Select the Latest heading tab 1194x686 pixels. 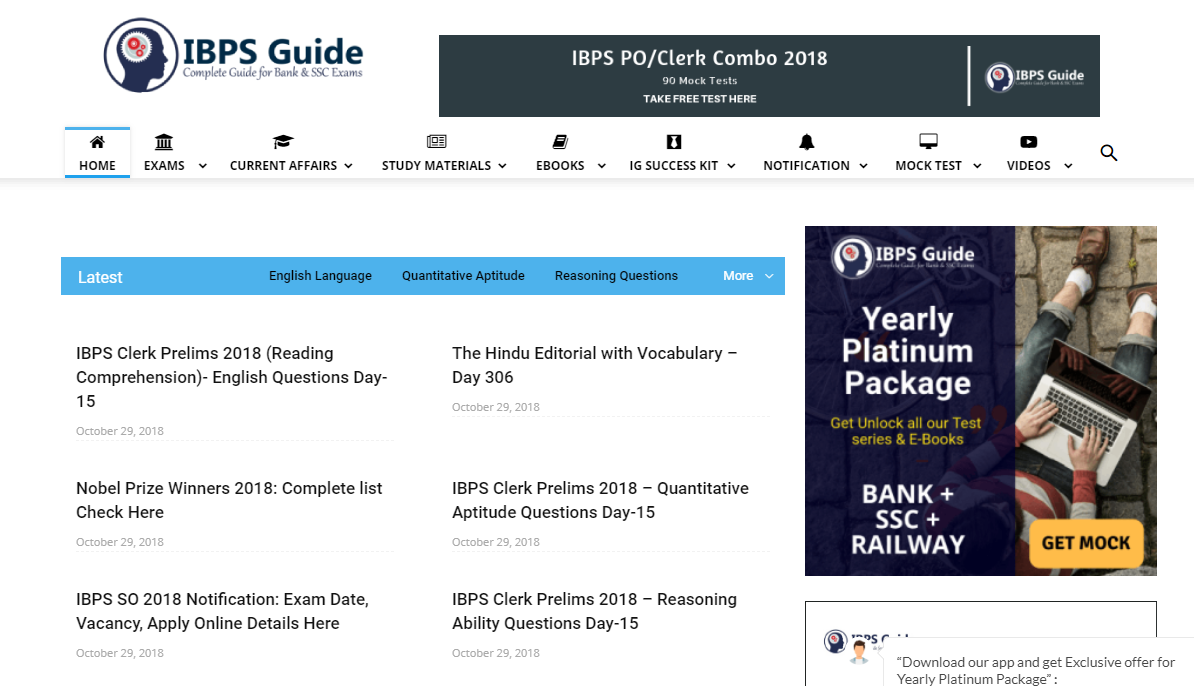click(x=100, y=277)
